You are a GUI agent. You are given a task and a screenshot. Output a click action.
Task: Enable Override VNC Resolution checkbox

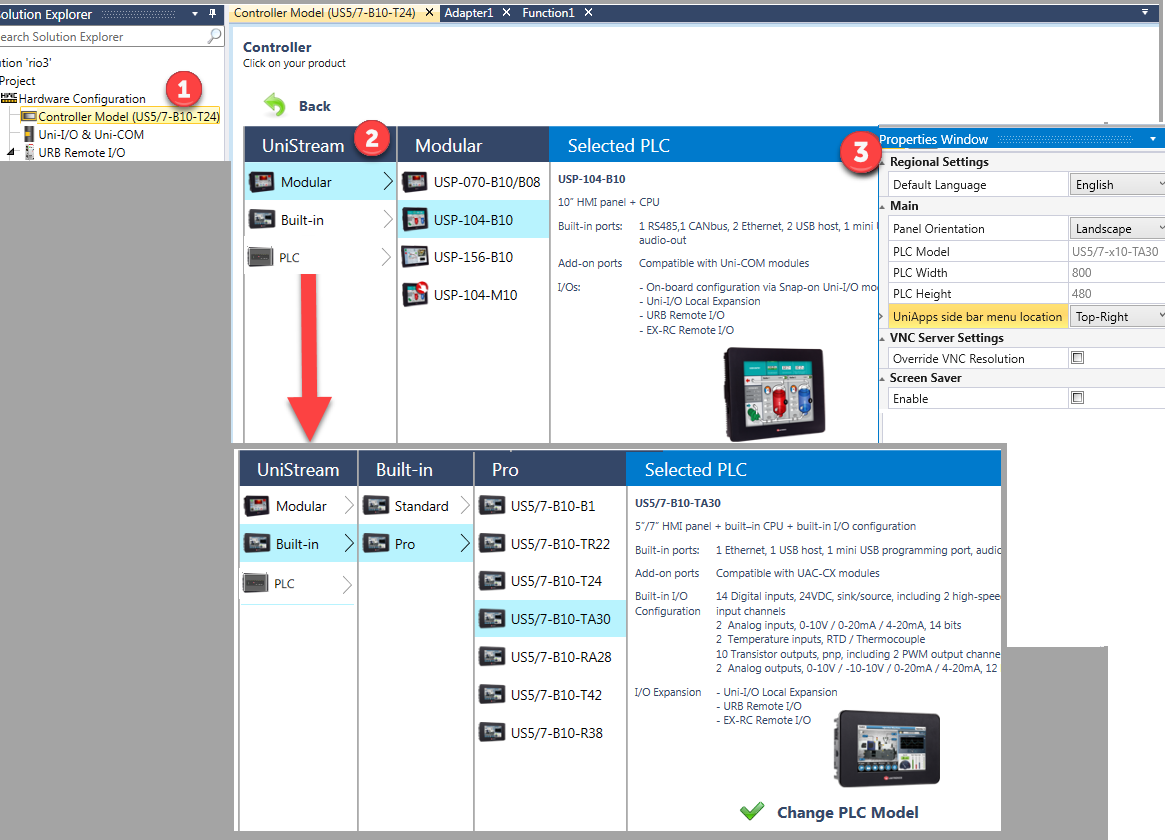(1077, 358)
